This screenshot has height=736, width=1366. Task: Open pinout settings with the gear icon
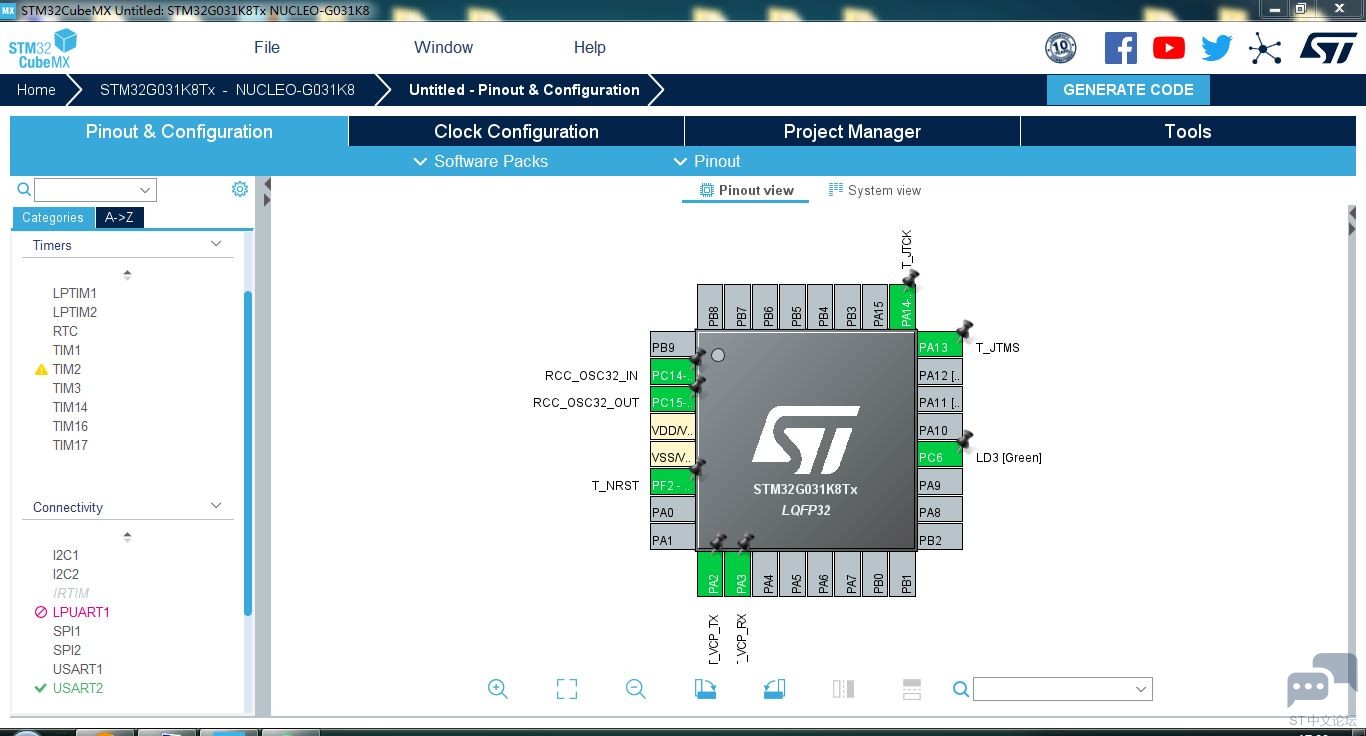[x=240, y=189]
